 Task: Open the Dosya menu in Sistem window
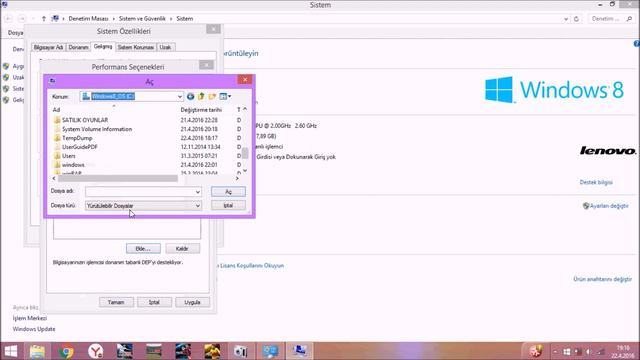click(x=16, y=33)
